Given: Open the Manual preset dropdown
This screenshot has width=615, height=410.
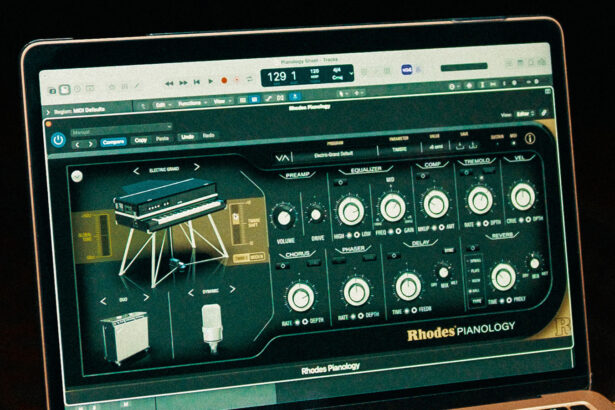Looking at the screenshot, I should [121, 129].
